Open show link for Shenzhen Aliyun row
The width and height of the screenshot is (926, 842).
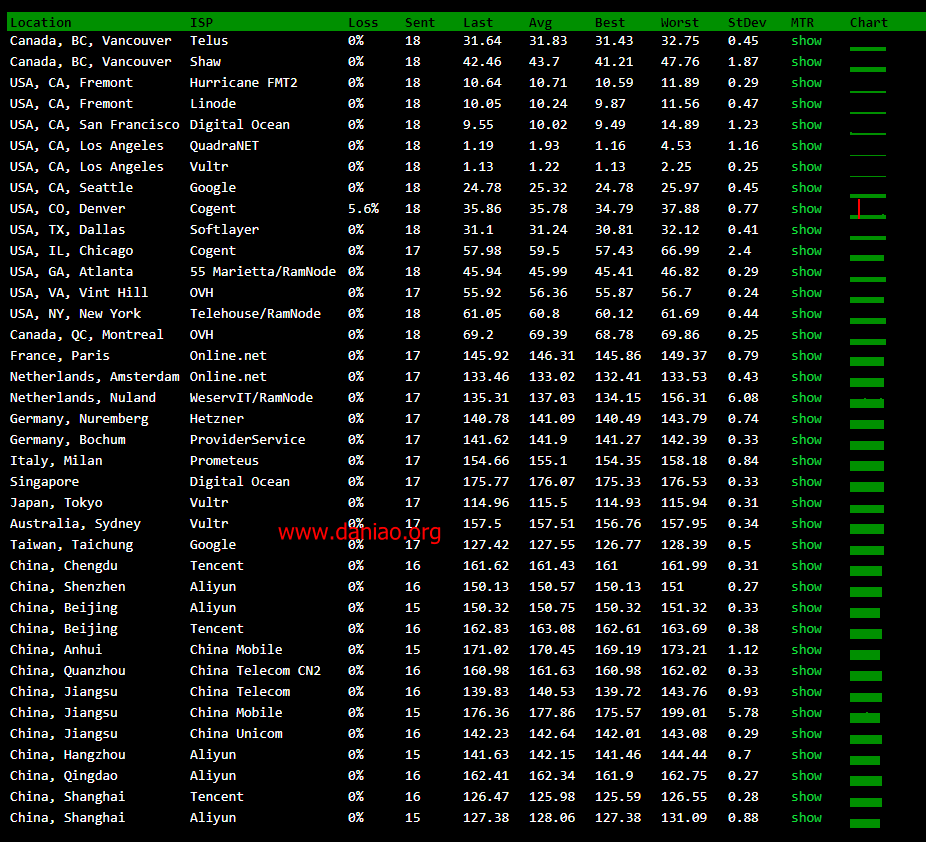click(x=806, y=587)
